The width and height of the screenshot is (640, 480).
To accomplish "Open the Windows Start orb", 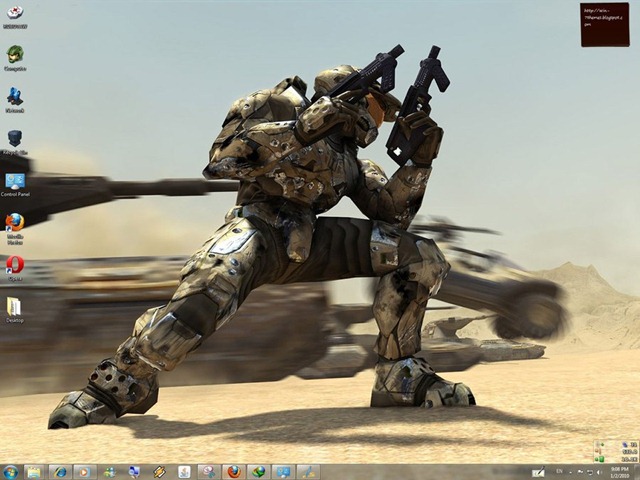I will 10,472.
